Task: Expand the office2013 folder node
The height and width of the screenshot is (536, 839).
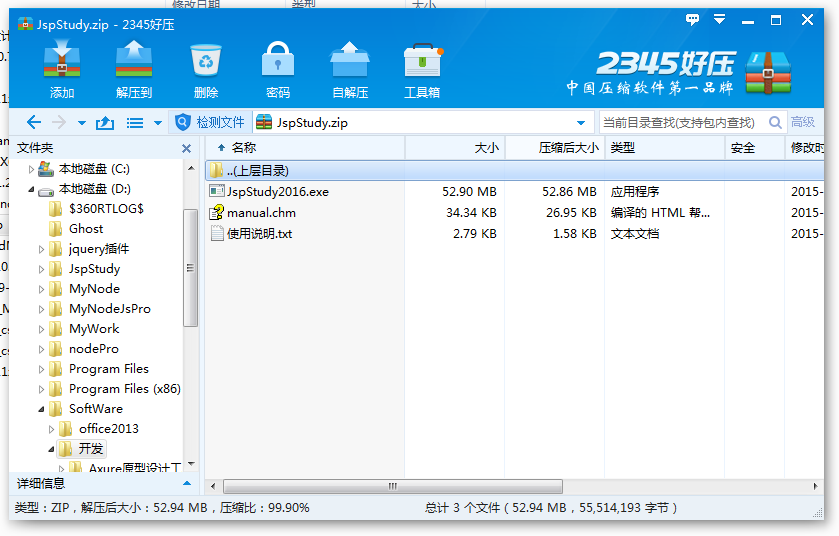Action: coord(51,429)
